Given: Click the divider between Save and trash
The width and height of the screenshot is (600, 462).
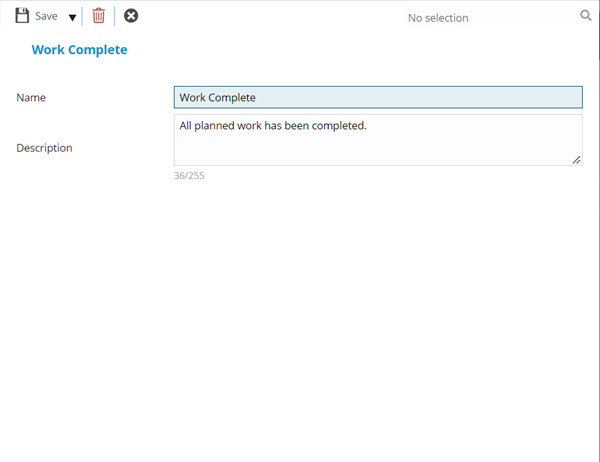Looking at the screenshot, I should point(82,16).
